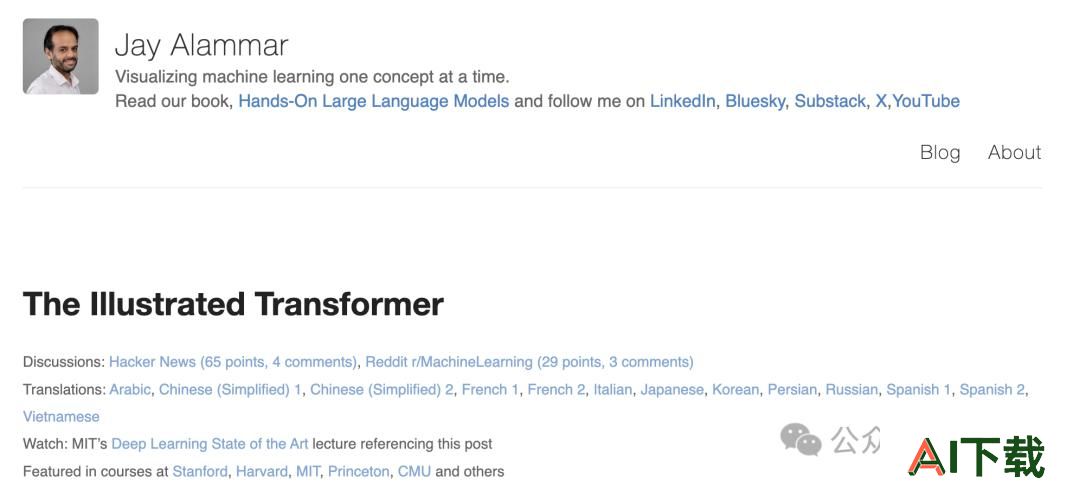
Task: Open the Chinese (Simplified) 2 translation
Action: (x=382, y=390)
